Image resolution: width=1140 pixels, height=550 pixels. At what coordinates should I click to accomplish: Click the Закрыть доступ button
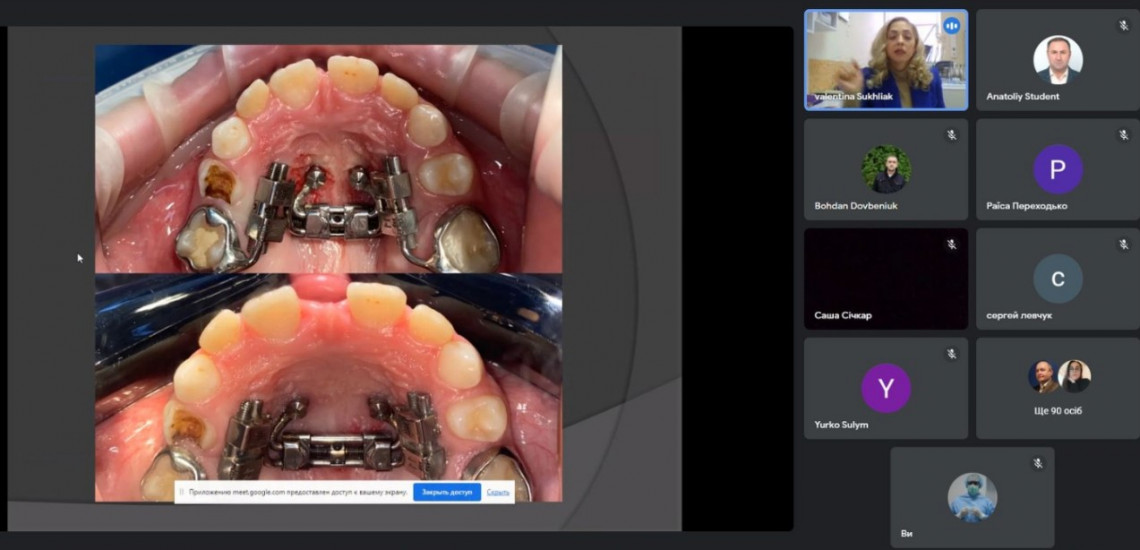coord(447,492)
